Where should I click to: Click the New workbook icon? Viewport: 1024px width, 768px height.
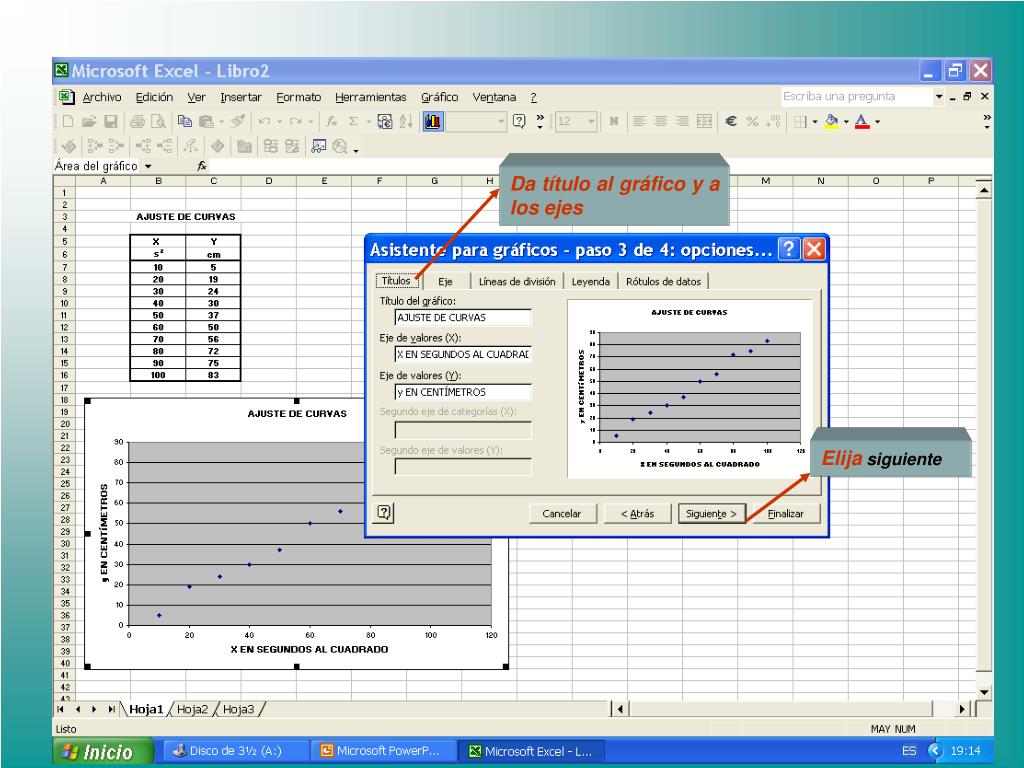68,121
